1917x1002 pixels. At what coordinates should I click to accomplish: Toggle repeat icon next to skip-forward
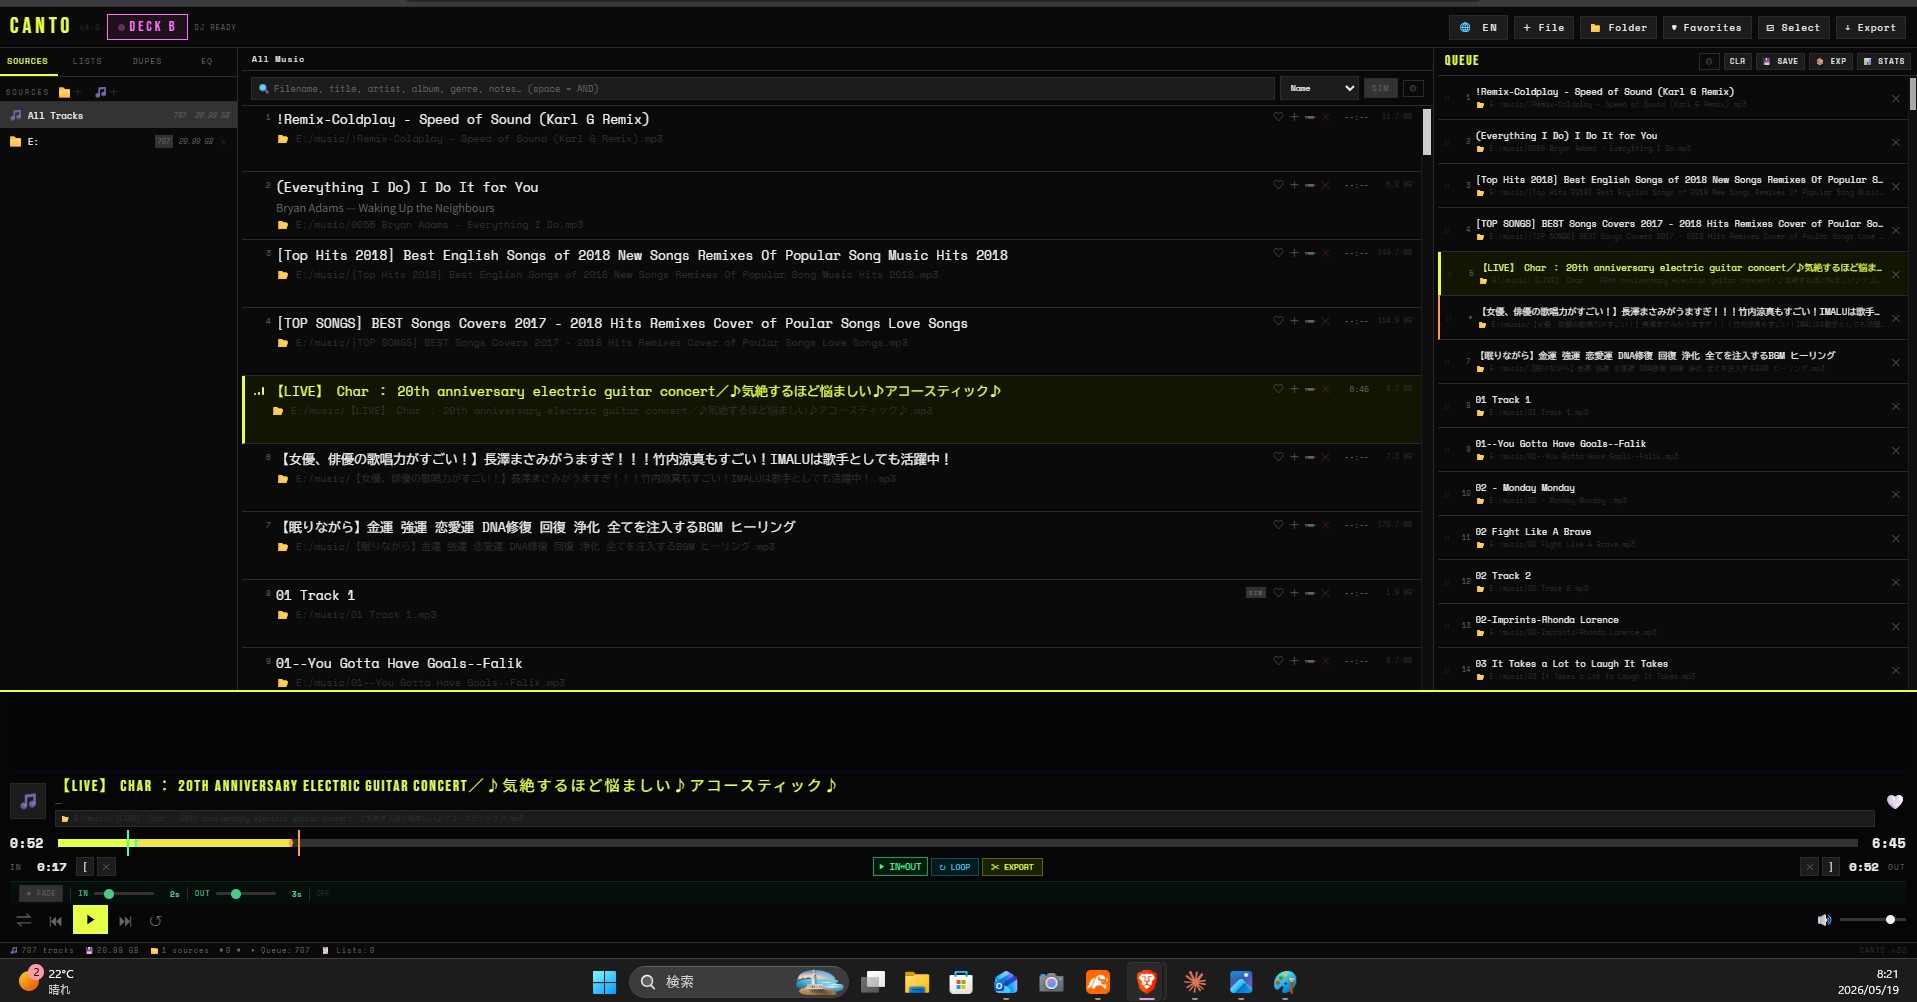tap(155, 921)
